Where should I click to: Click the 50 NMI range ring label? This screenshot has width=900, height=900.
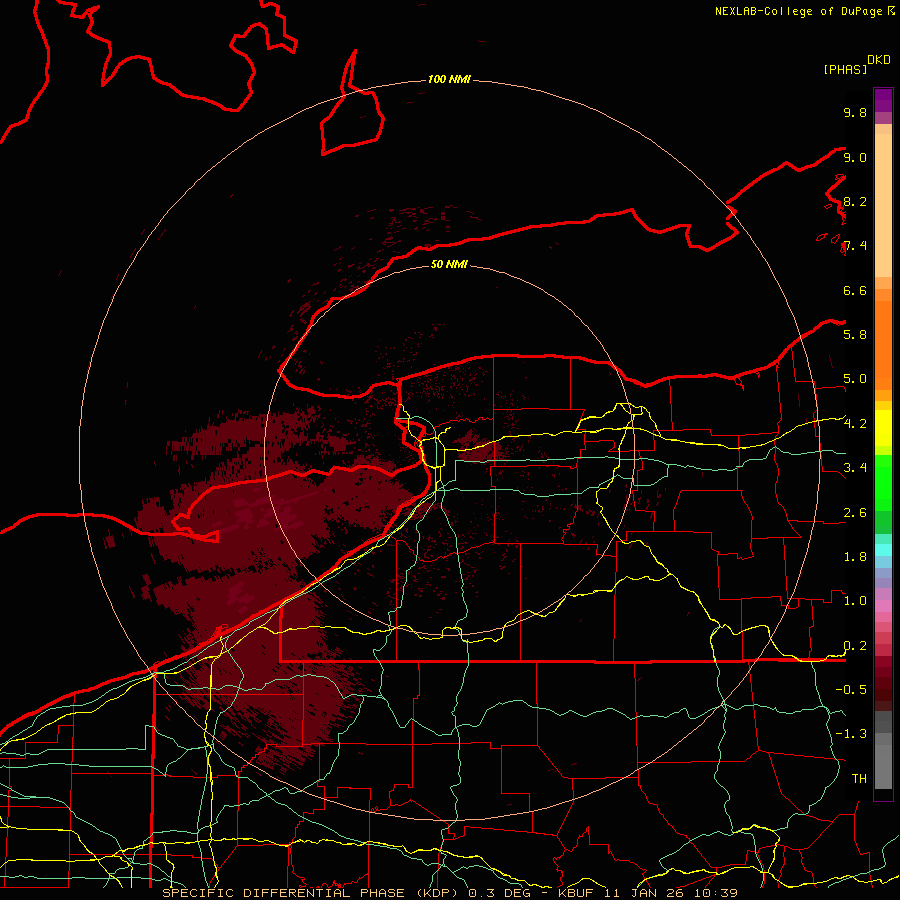click(449, 264)
